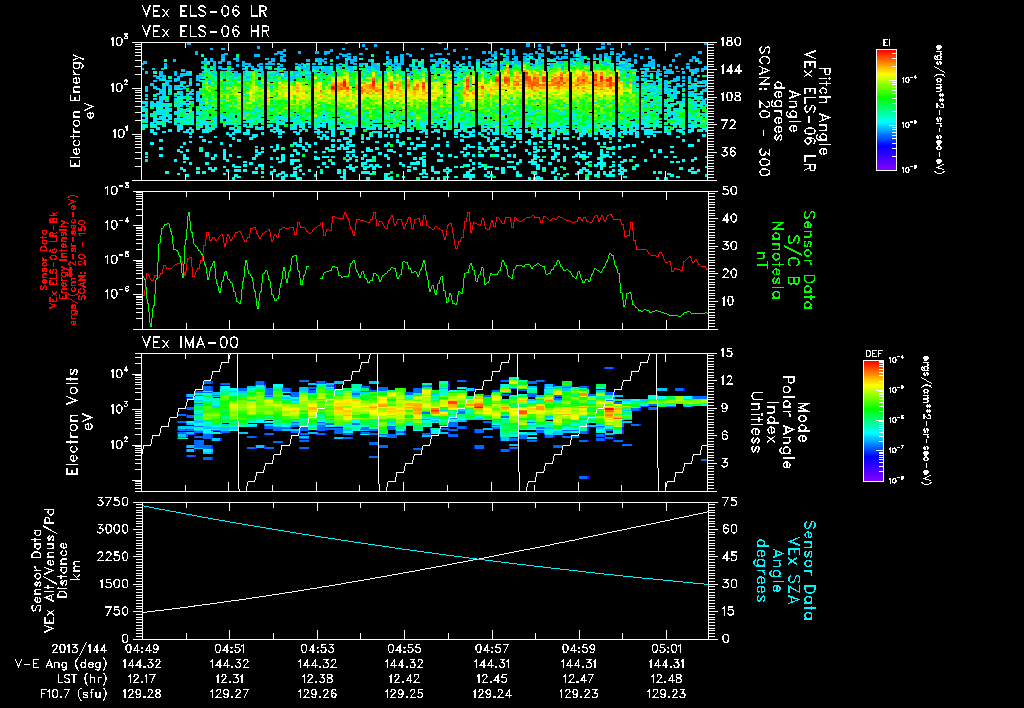
Task: Click the F10.7 value 129.25
Action: point(404,694)
